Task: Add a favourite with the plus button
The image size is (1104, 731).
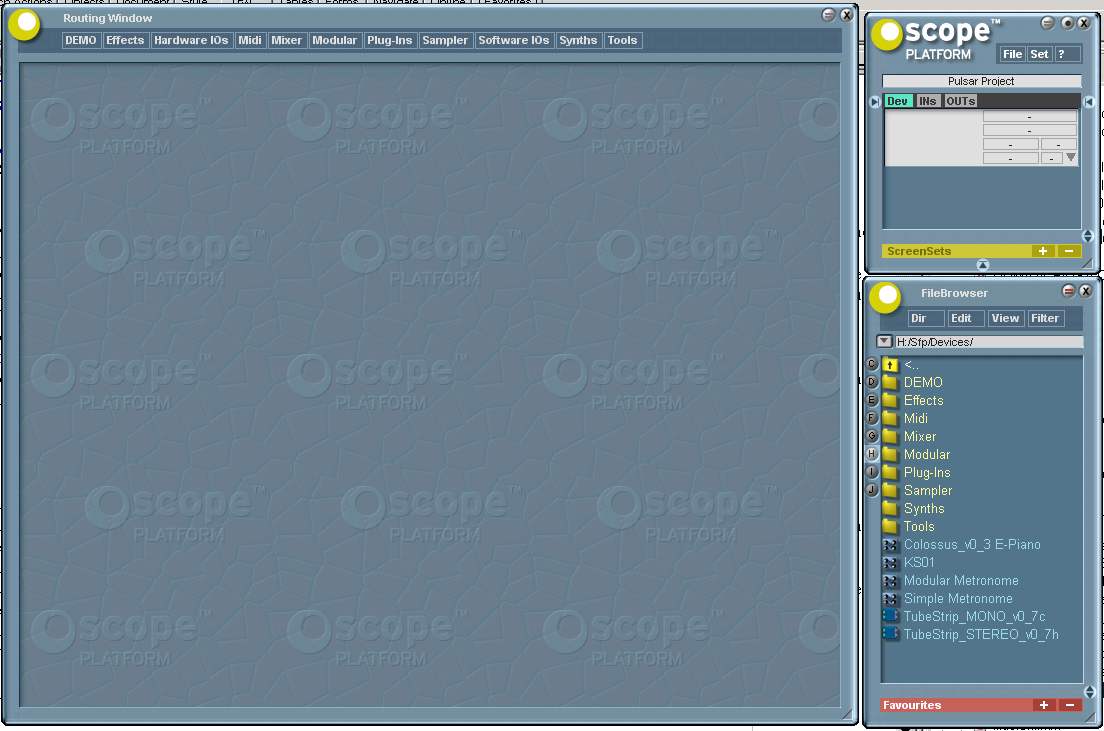Action: 1043,705
